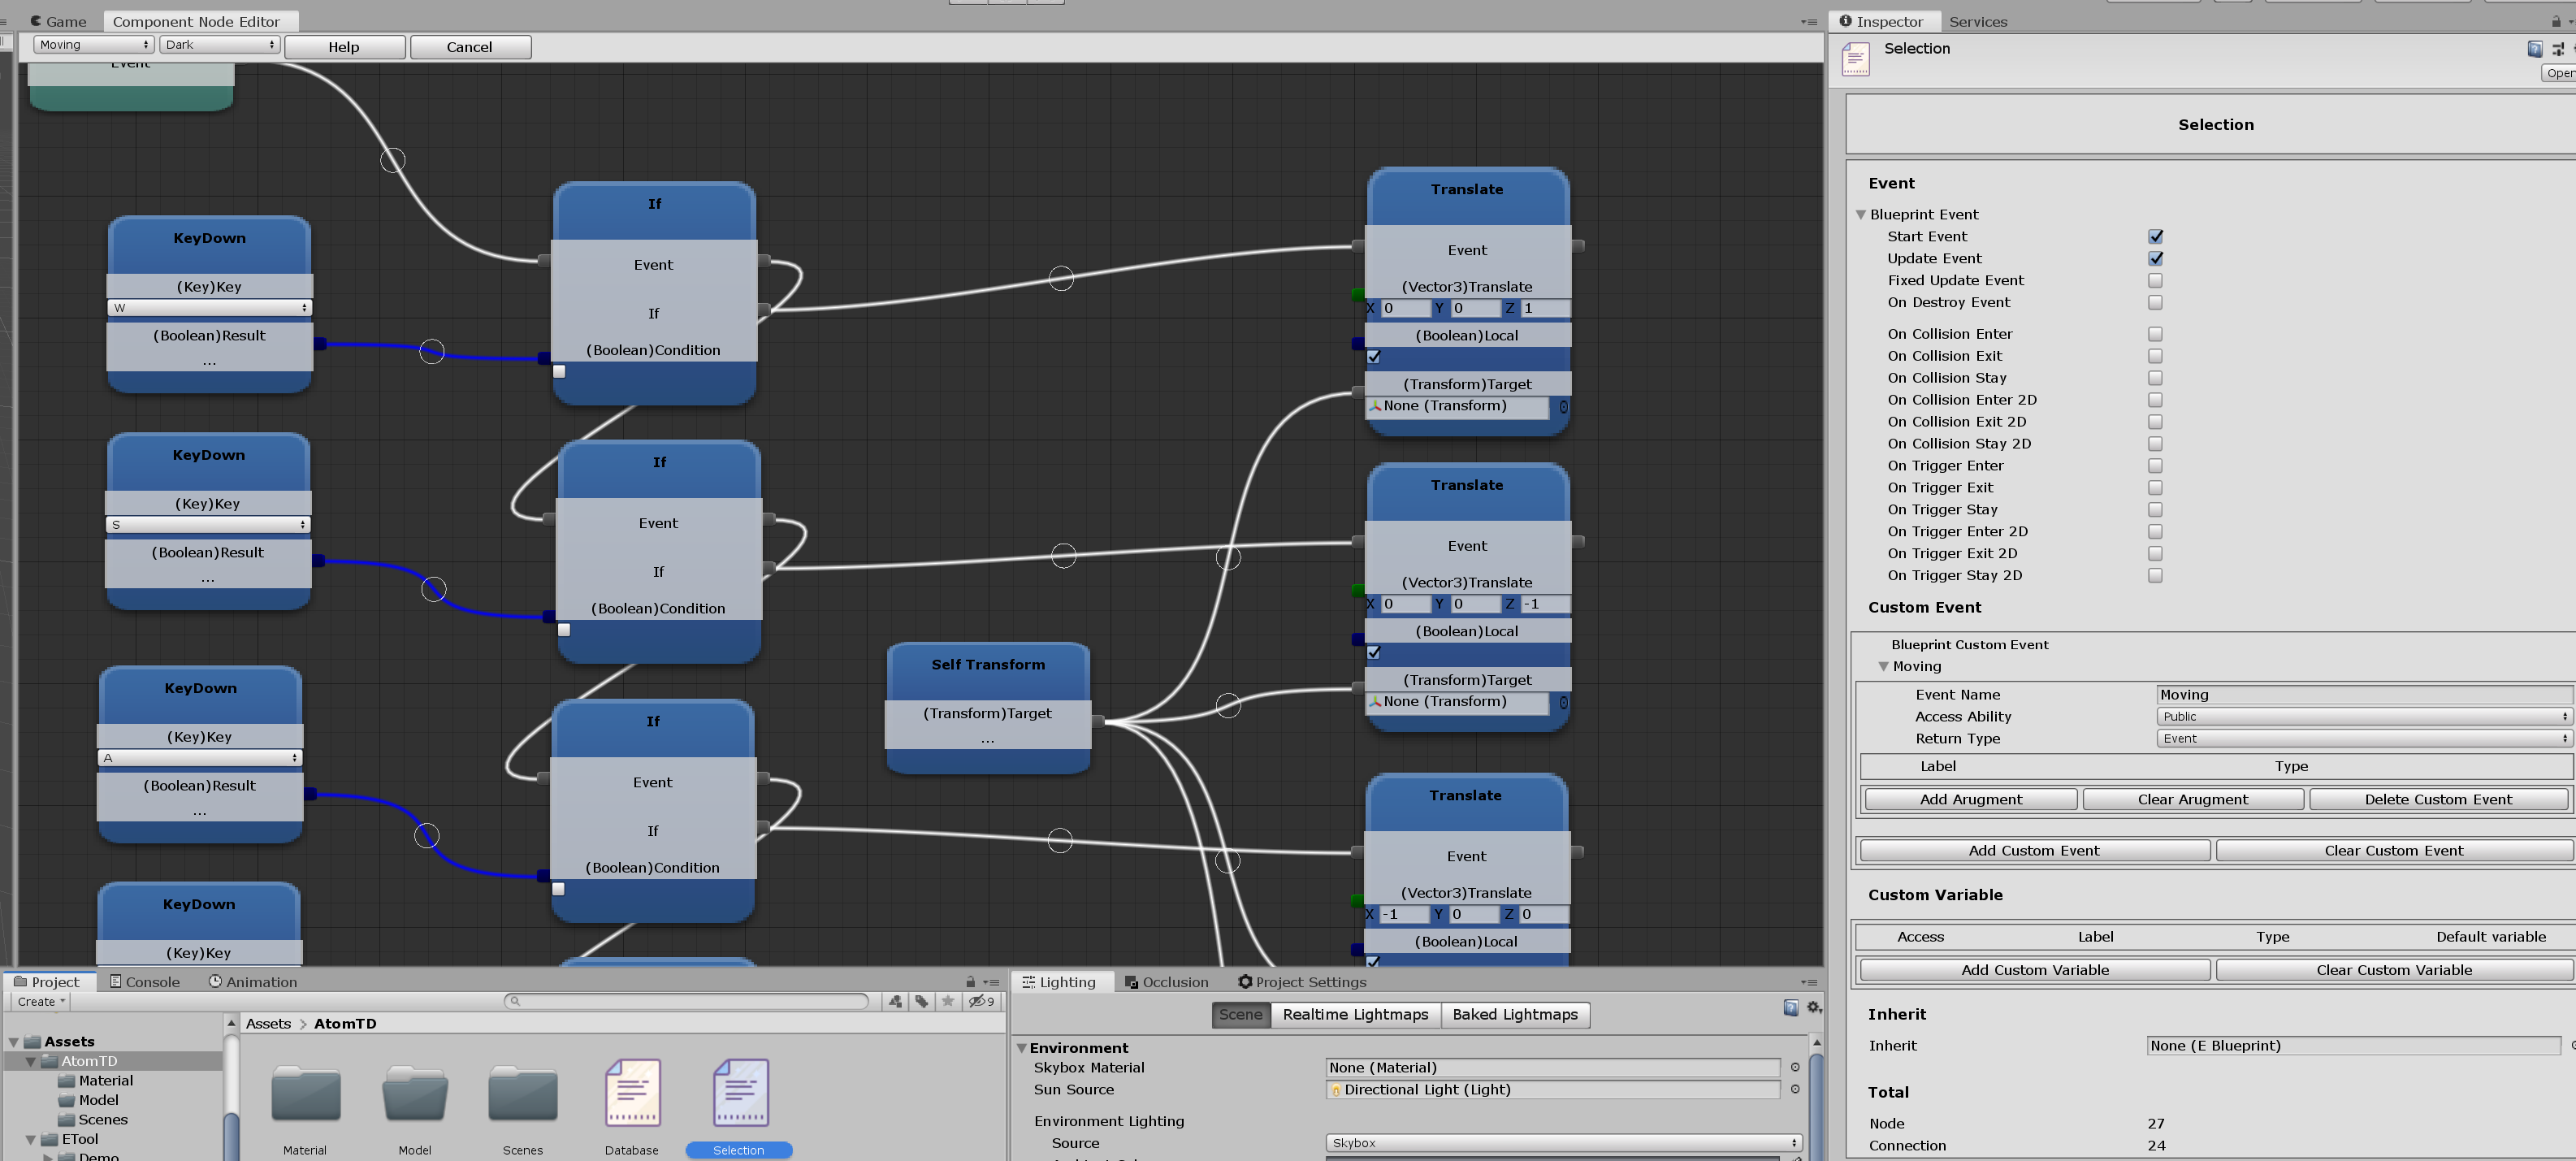Enable On Trigger Enter checkbox
2576x1161 pixels.
click(x=2155, y=466)
